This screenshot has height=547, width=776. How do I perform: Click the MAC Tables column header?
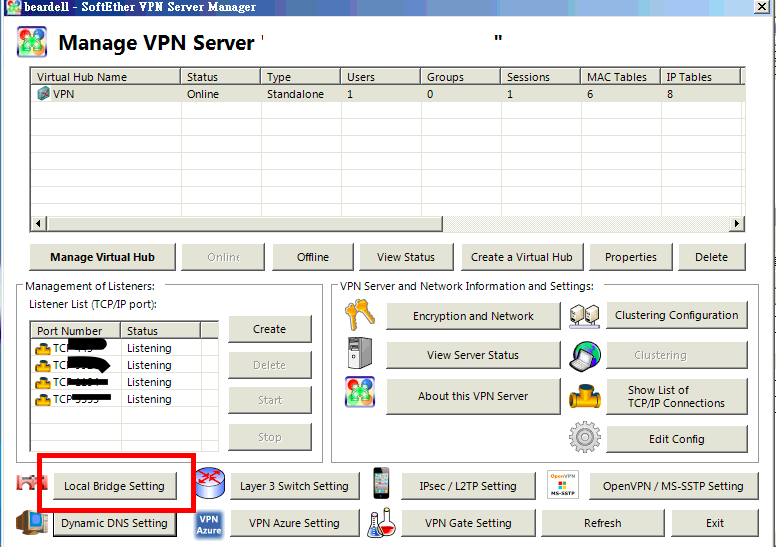click(x=621, y=77)
